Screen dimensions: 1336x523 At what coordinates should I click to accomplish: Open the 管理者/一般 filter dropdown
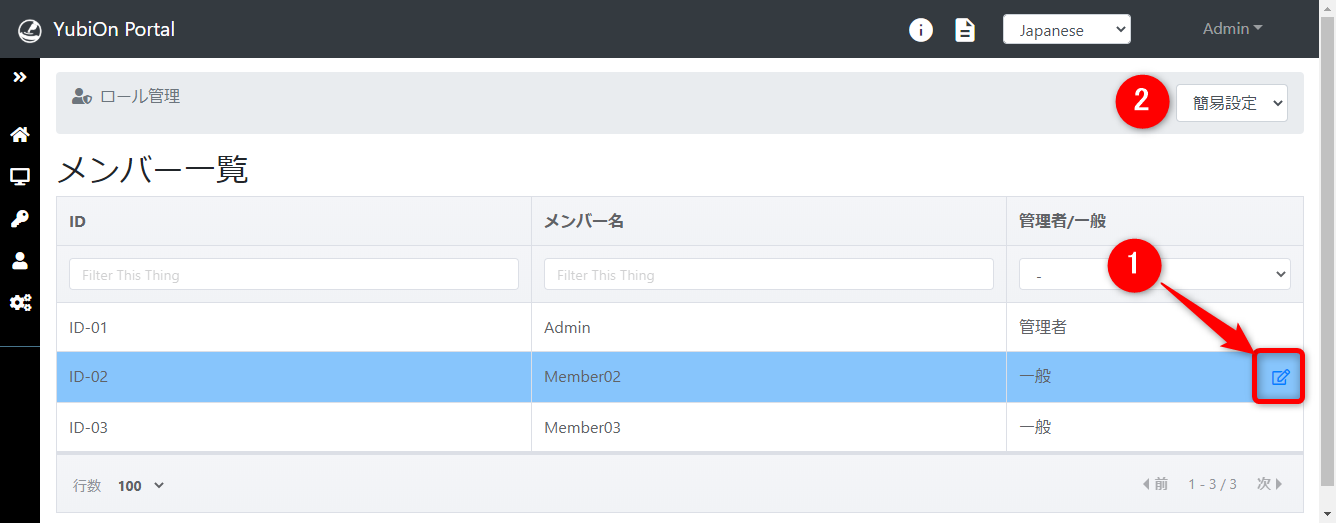point(1154,274)
